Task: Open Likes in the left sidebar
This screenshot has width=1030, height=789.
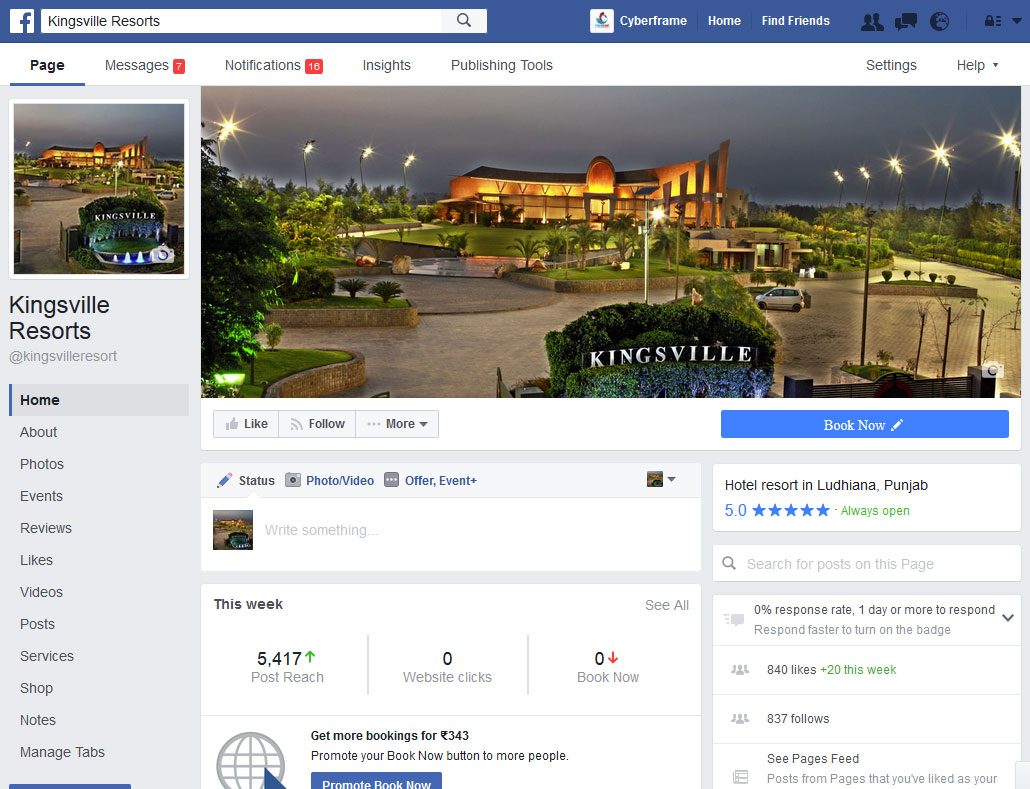Action: (36, 560)
